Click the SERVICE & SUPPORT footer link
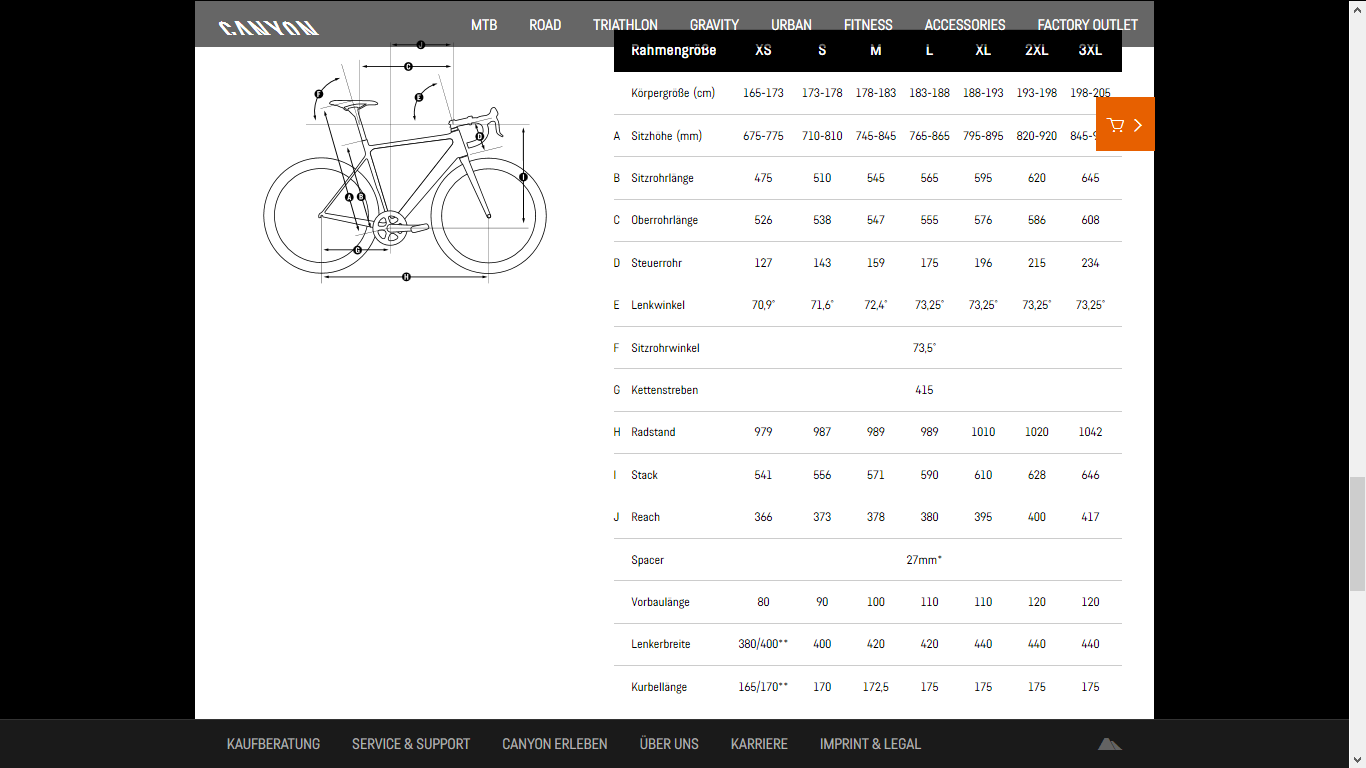Screen dimensions: 1366x768 [x=411, y=744]
